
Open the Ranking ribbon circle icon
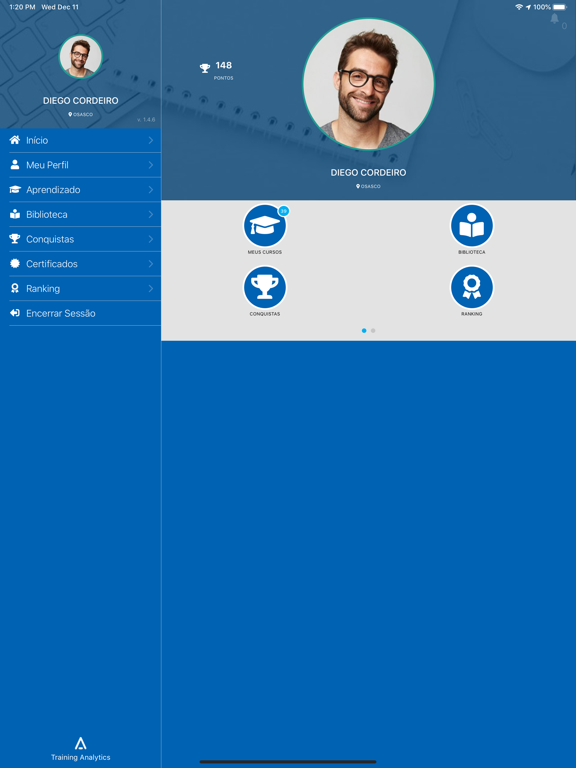472,288
